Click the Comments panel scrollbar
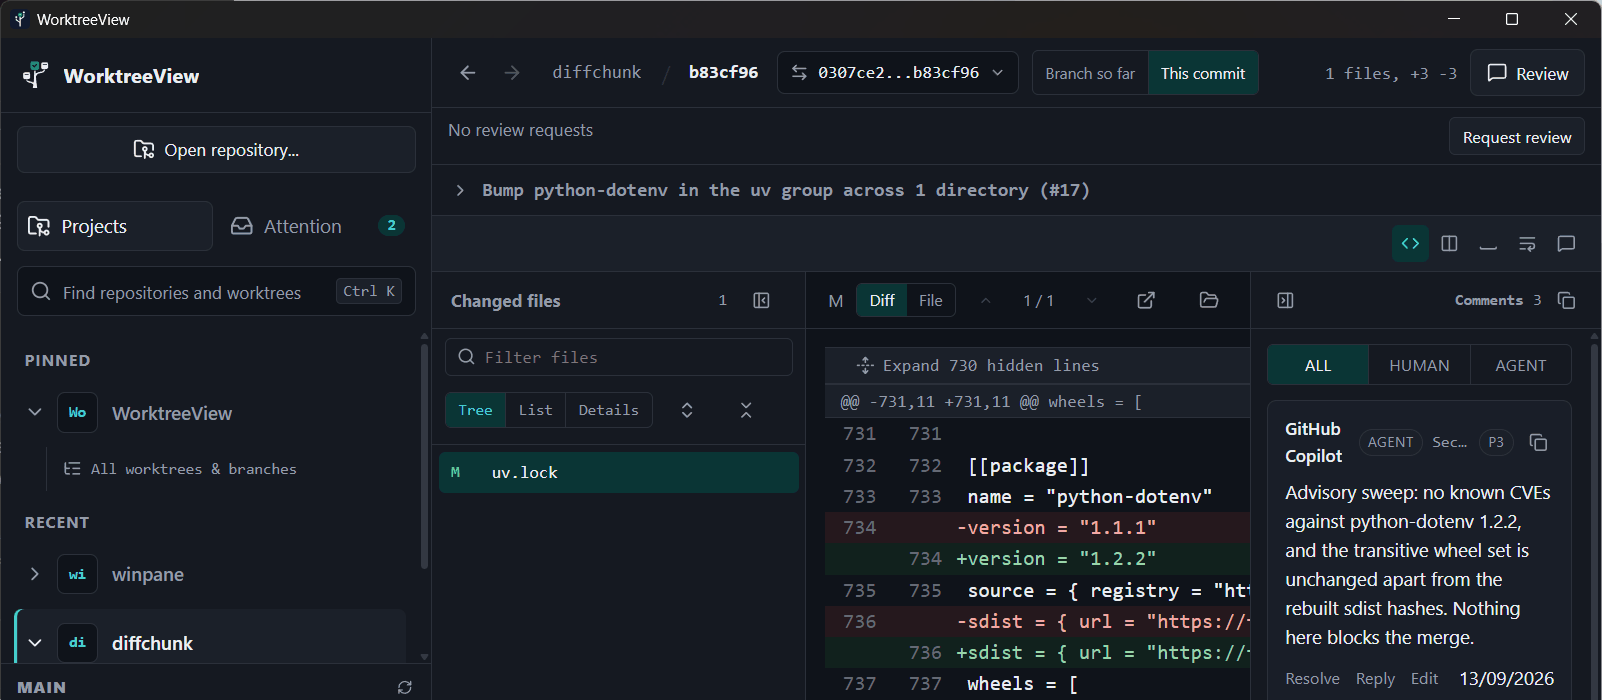 tap(1594, 520)
